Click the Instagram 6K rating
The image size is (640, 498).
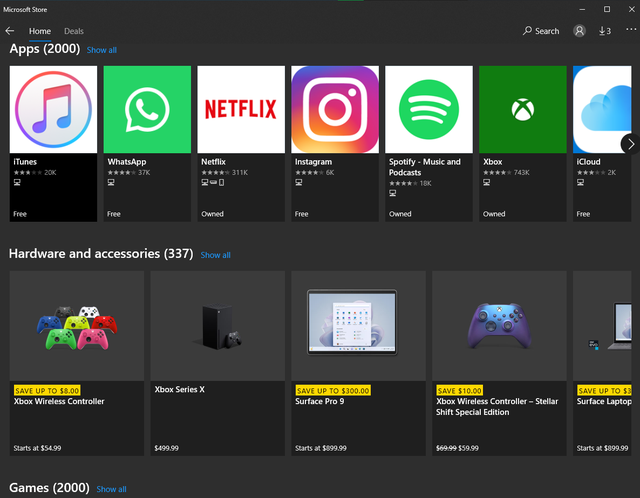(315, 173)
